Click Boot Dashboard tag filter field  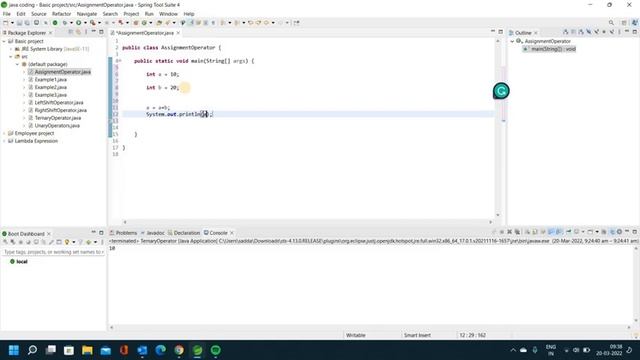[x=53, y=252]
